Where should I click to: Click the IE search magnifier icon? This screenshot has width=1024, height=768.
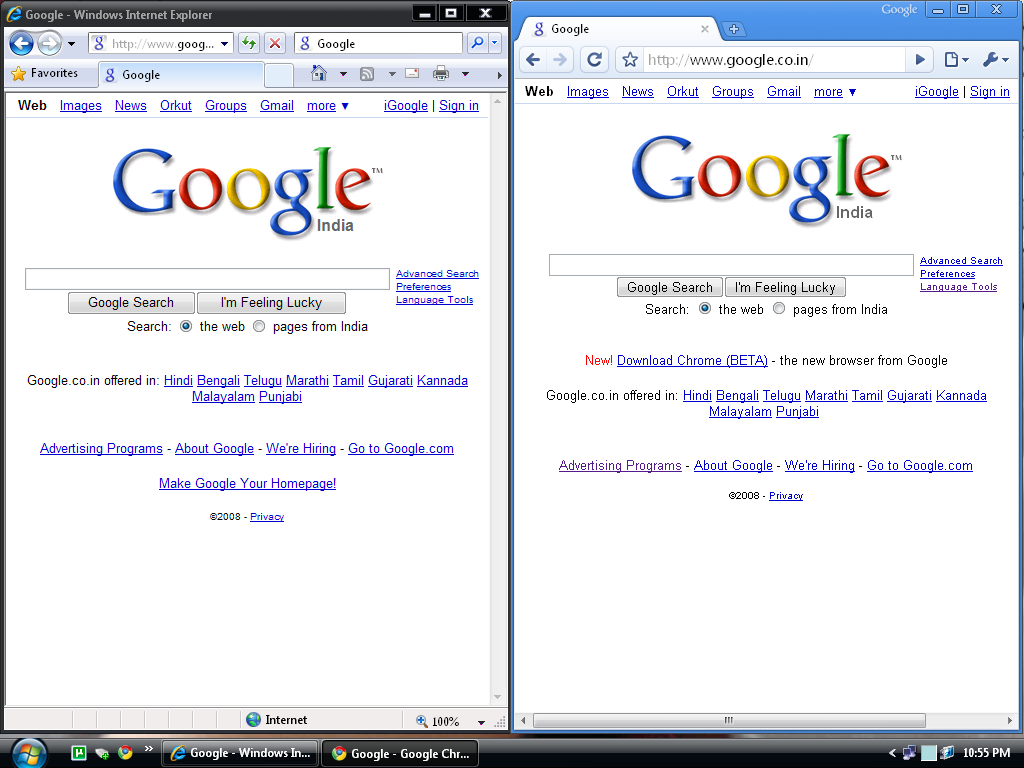tap(477, 43)
